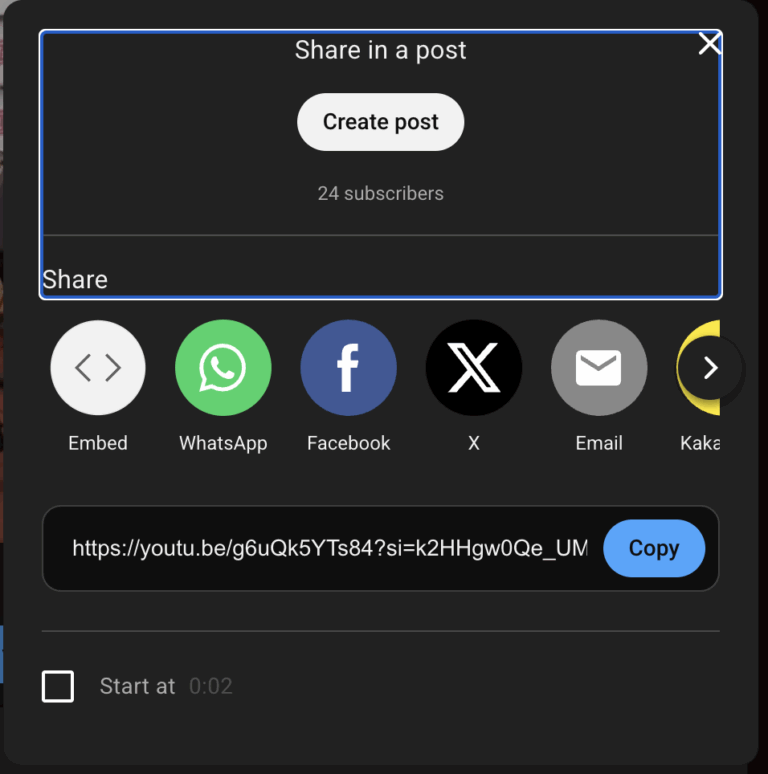The image size is (768, 774).
Task: Send by the gray Email envelope icon
Action: tap(599, 368)
